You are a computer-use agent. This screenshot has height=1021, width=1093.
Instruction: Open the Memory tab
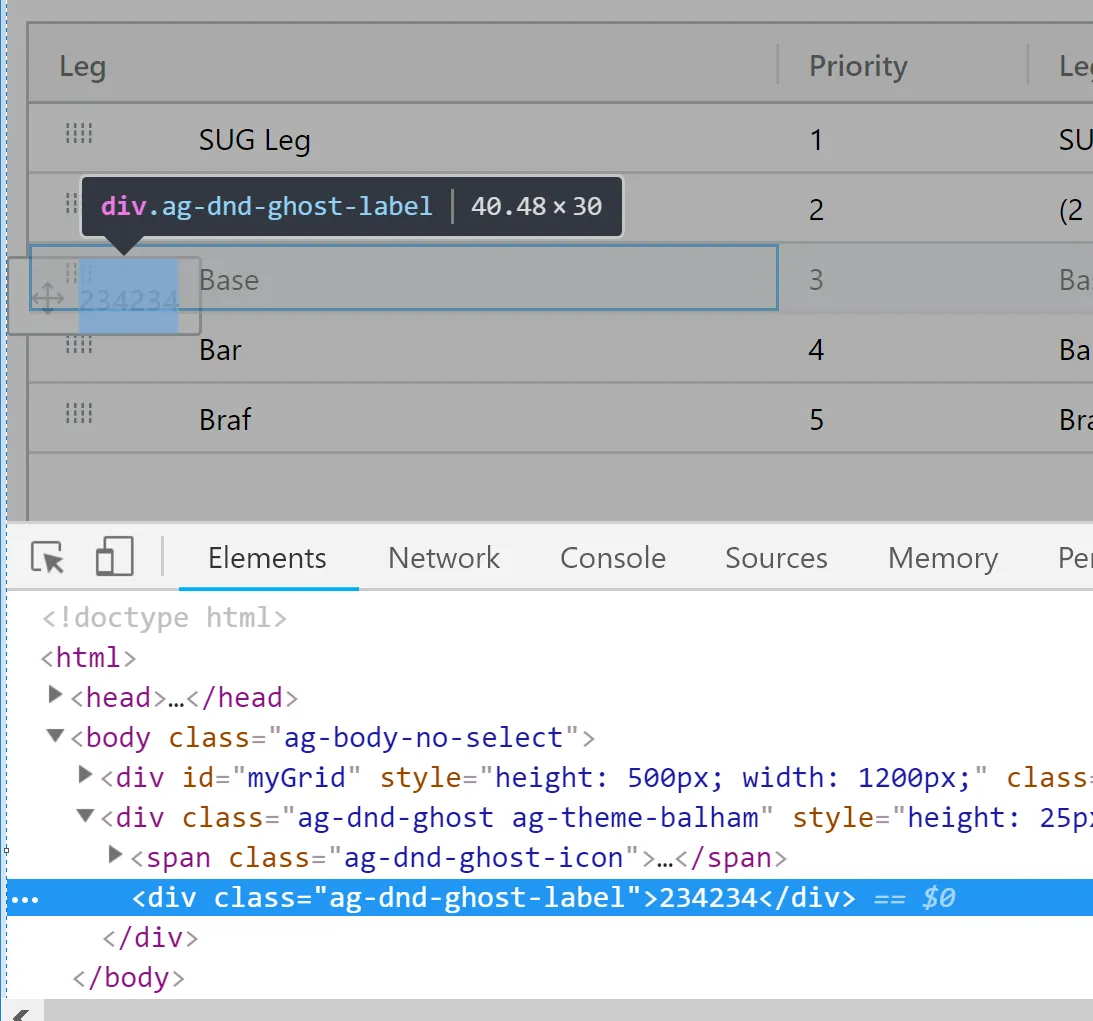942,558
